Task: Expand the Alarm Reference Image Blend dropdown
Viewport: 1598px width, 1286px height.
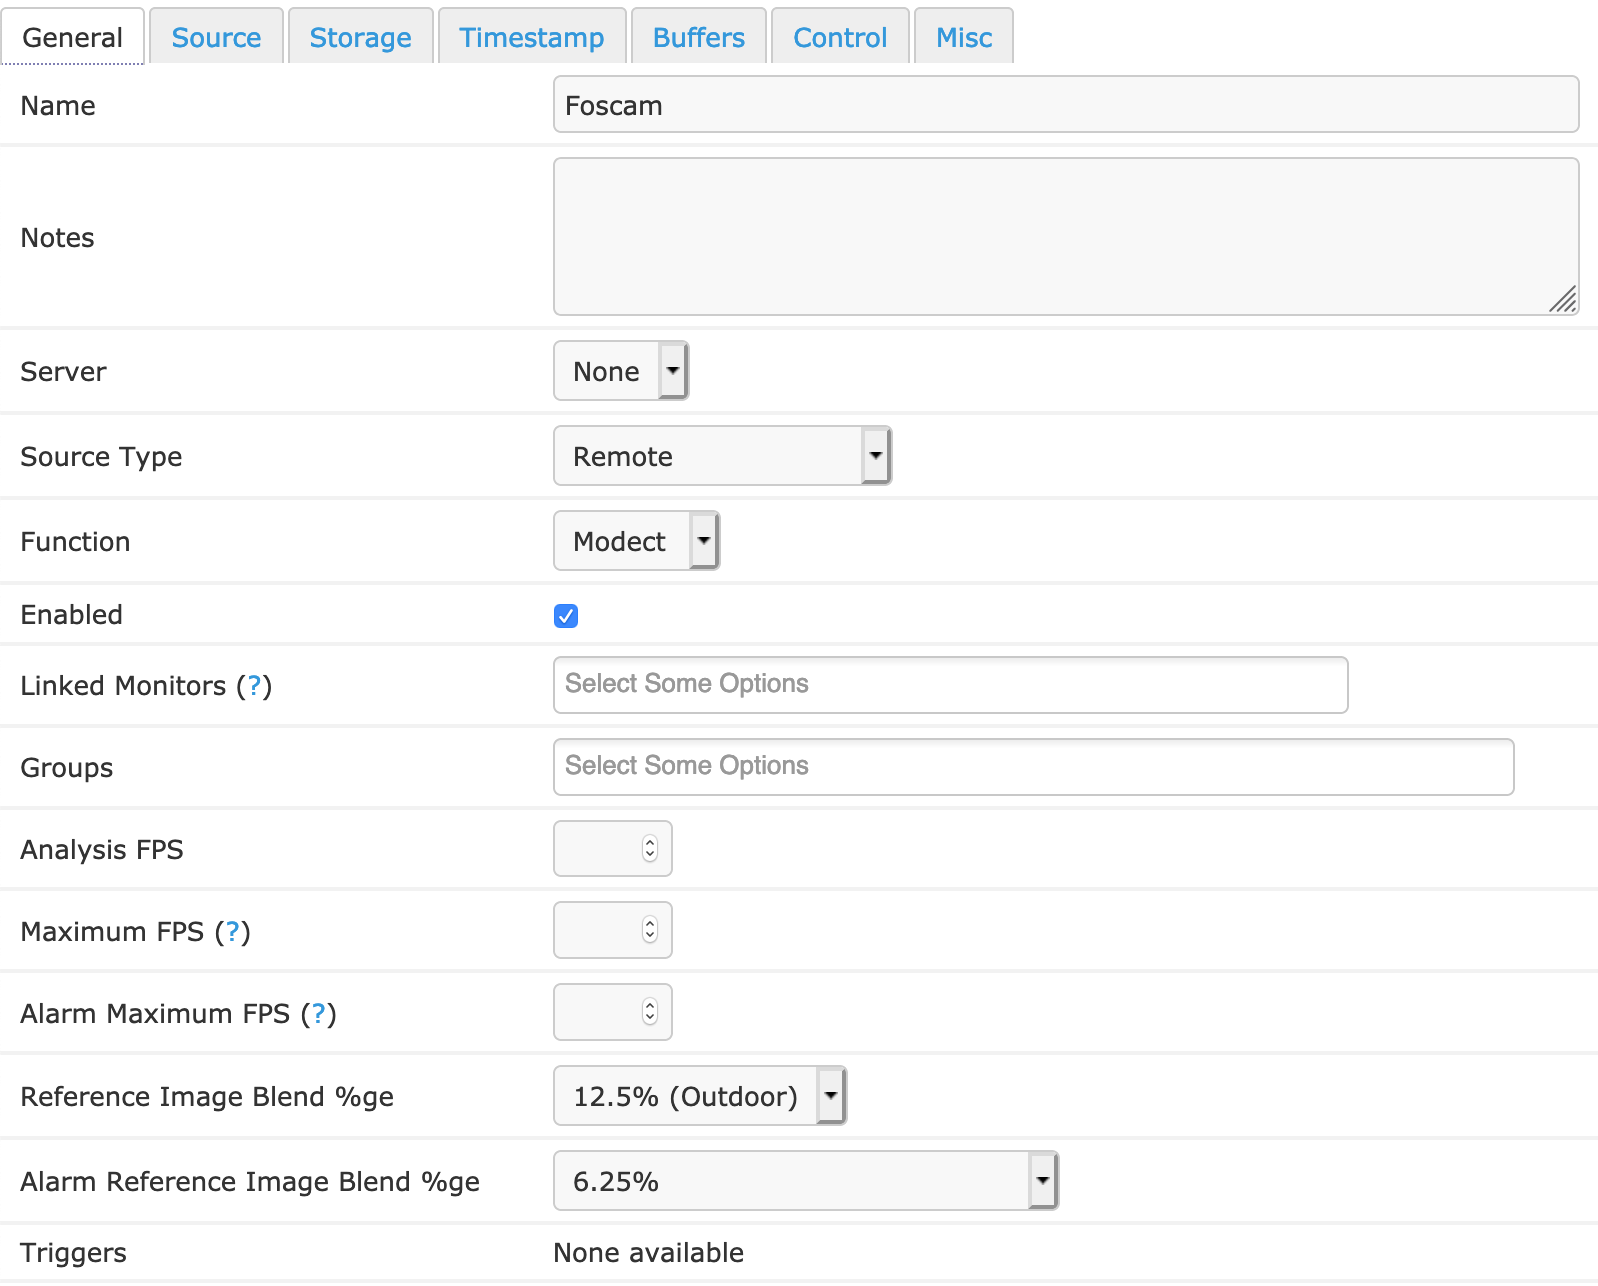Action: (806, 1181)
